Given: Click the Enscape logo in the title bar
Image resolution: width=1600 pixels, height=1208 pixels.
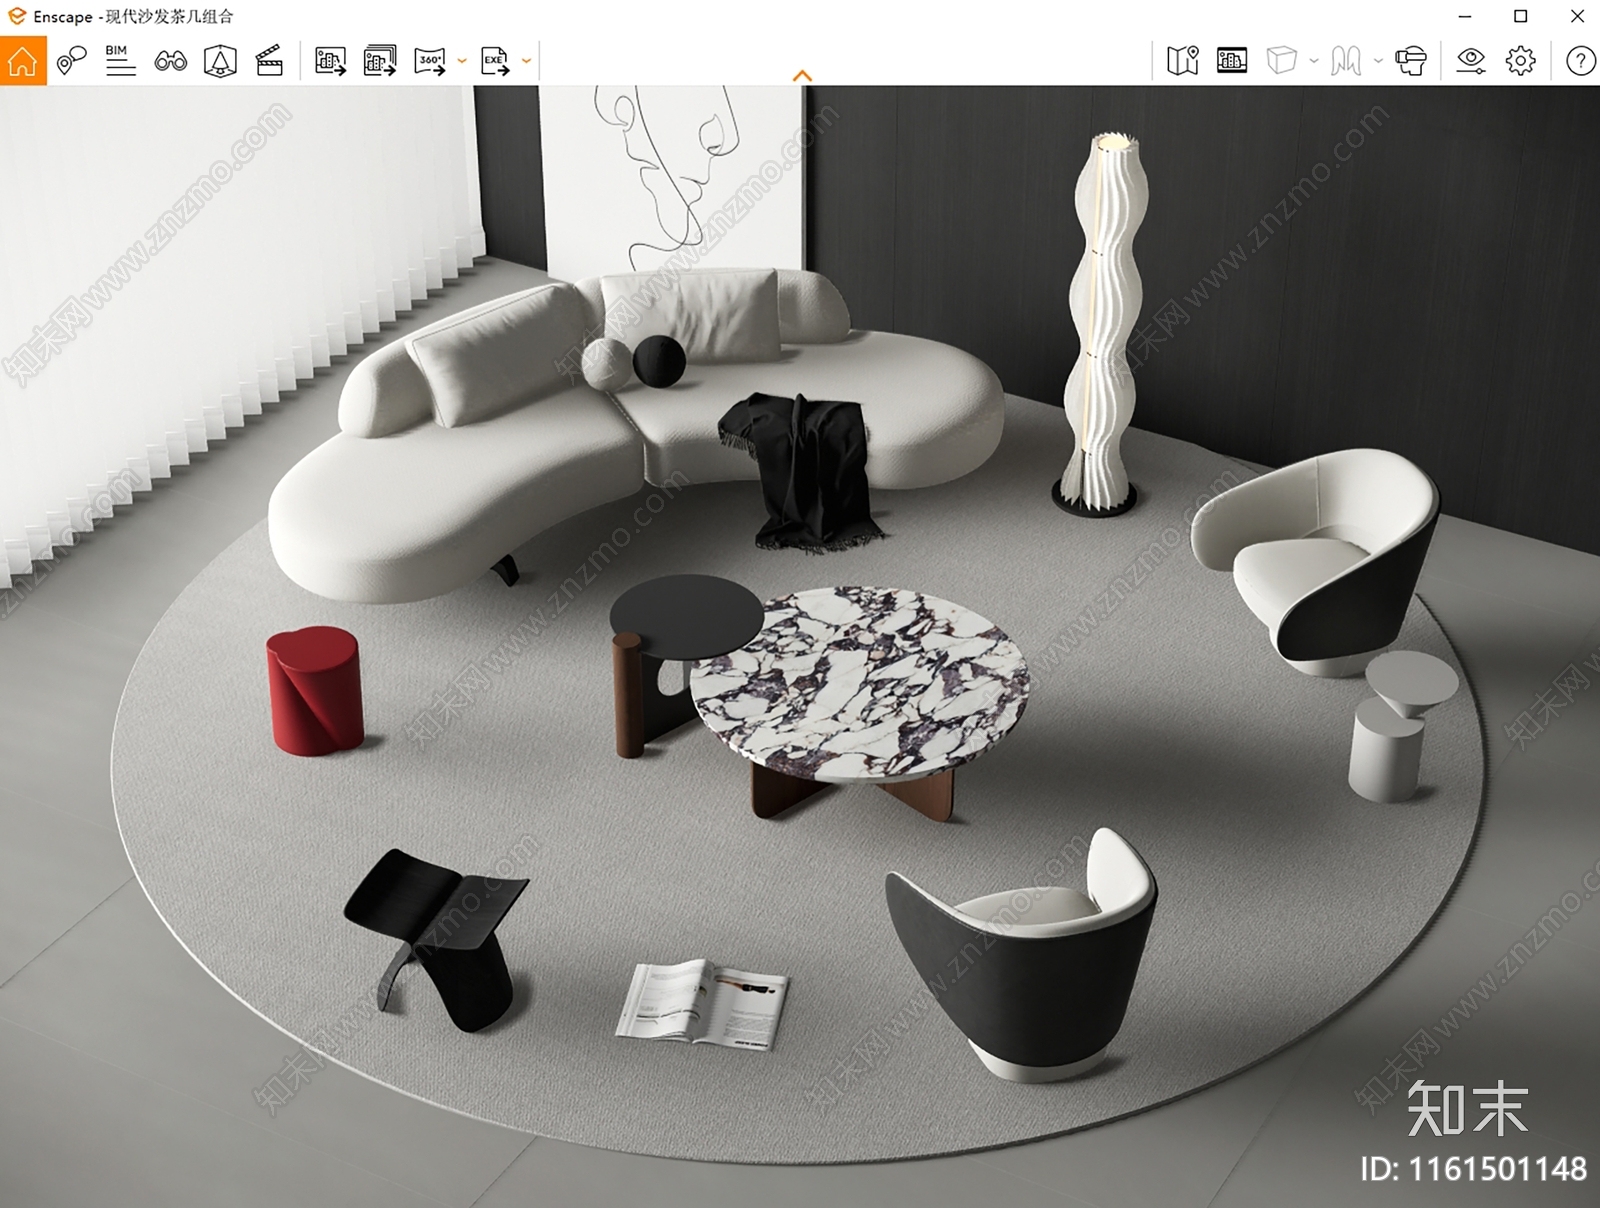Looking at the screenshot, I should [x=16, y=16].
